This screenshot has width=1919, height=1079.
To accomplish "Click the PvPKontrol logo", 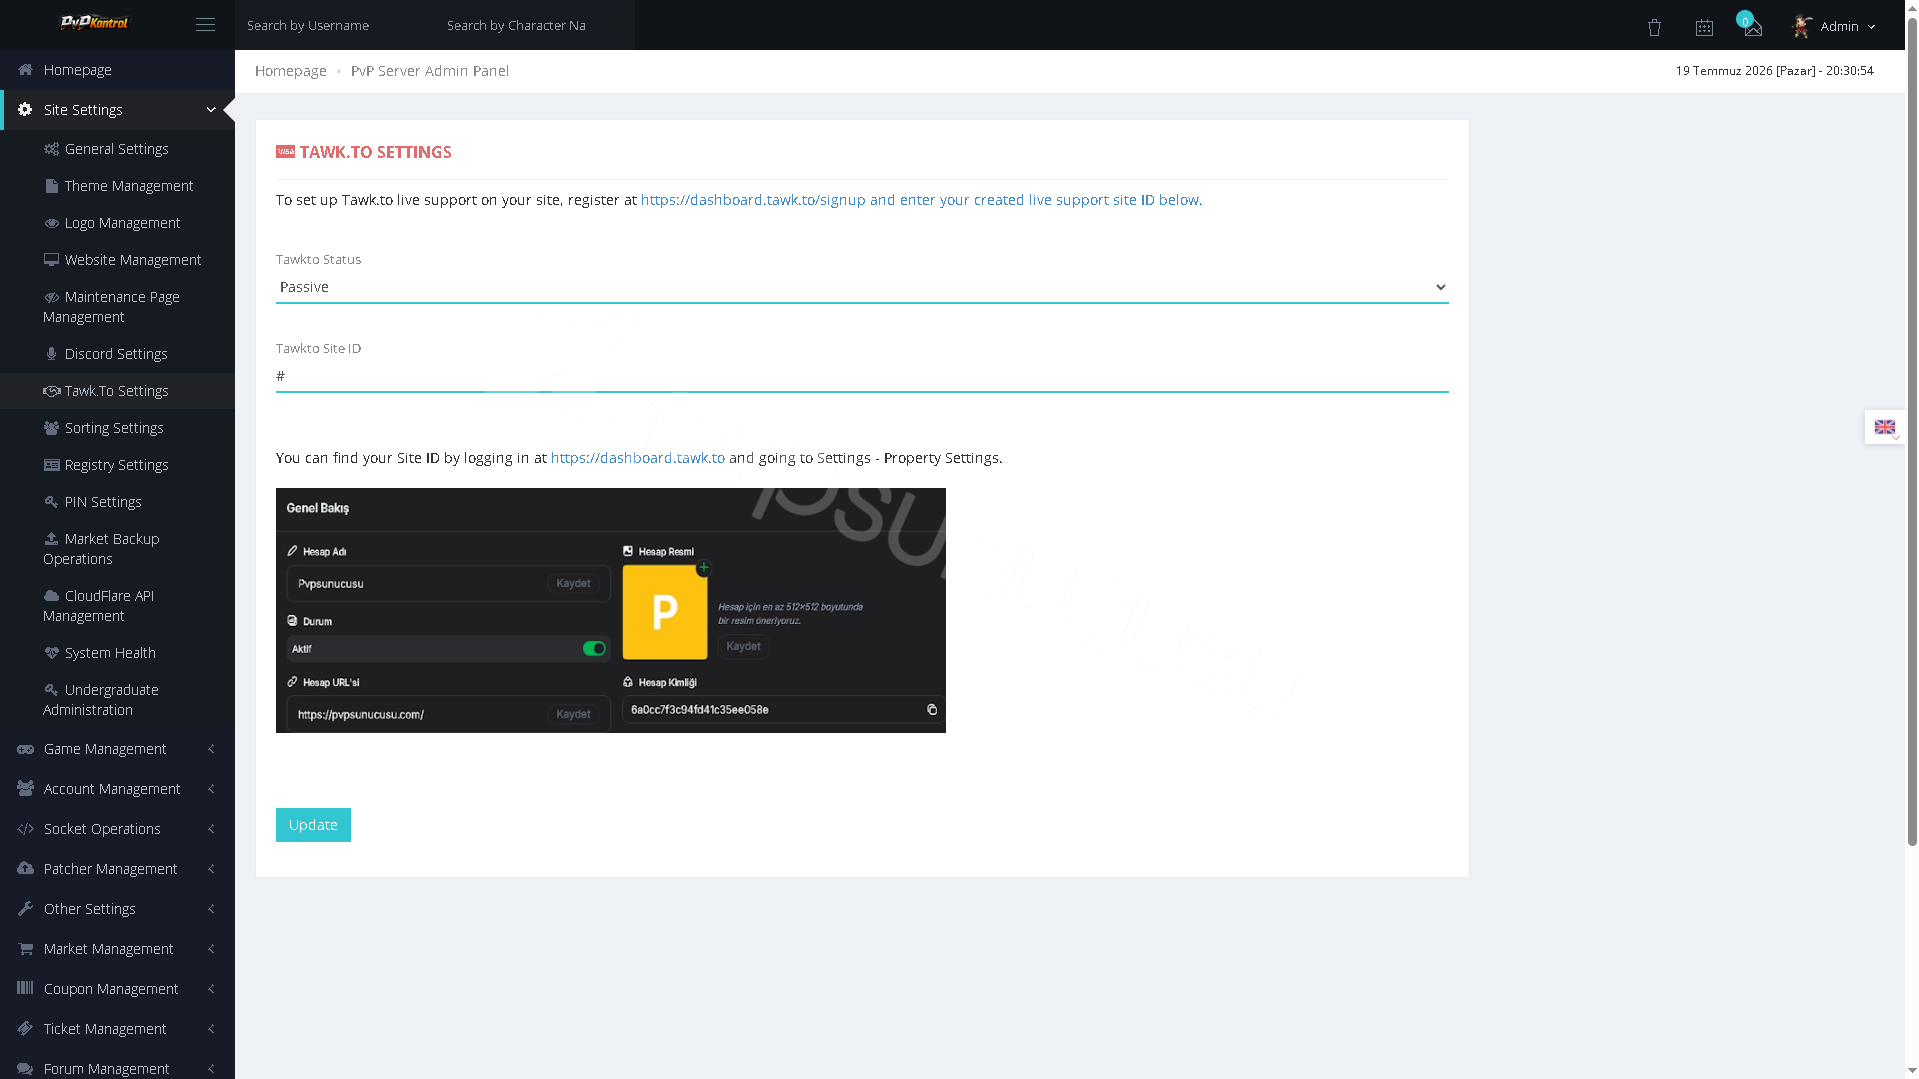I will (94, 22).
